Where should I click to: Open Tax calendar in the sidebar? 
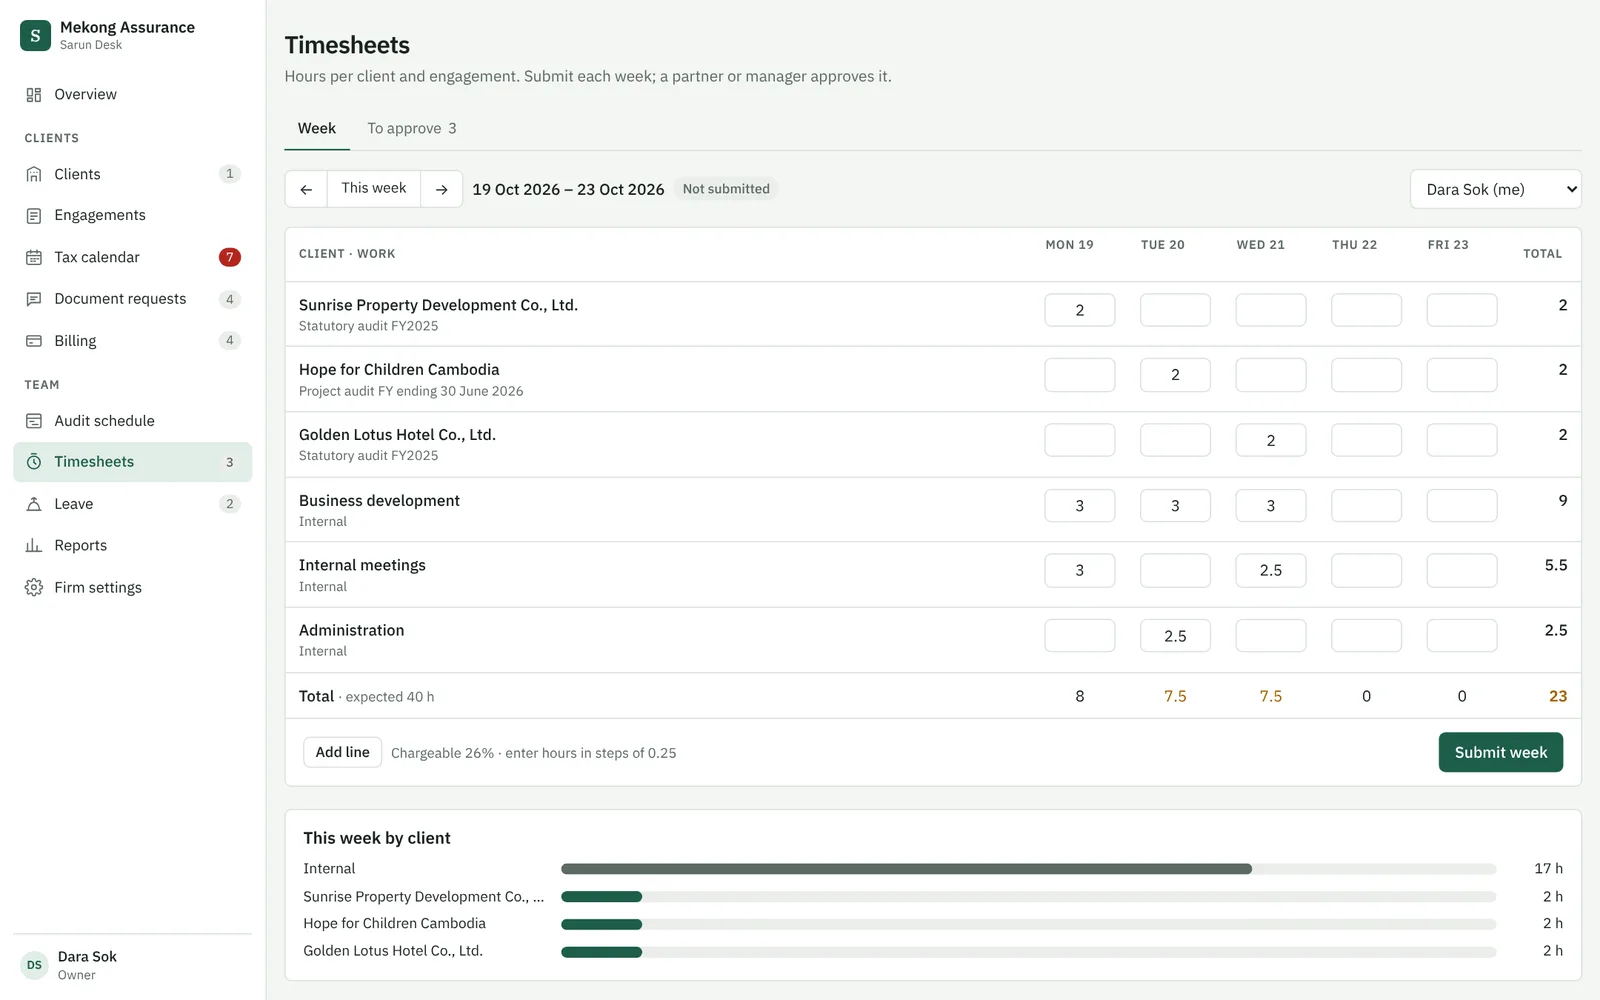coord(132,257)
